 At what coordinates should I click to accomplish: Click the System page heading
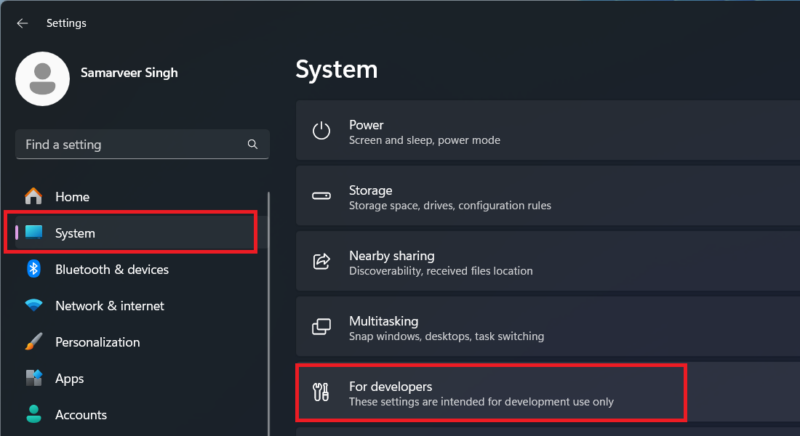click(x=337, y=69)
